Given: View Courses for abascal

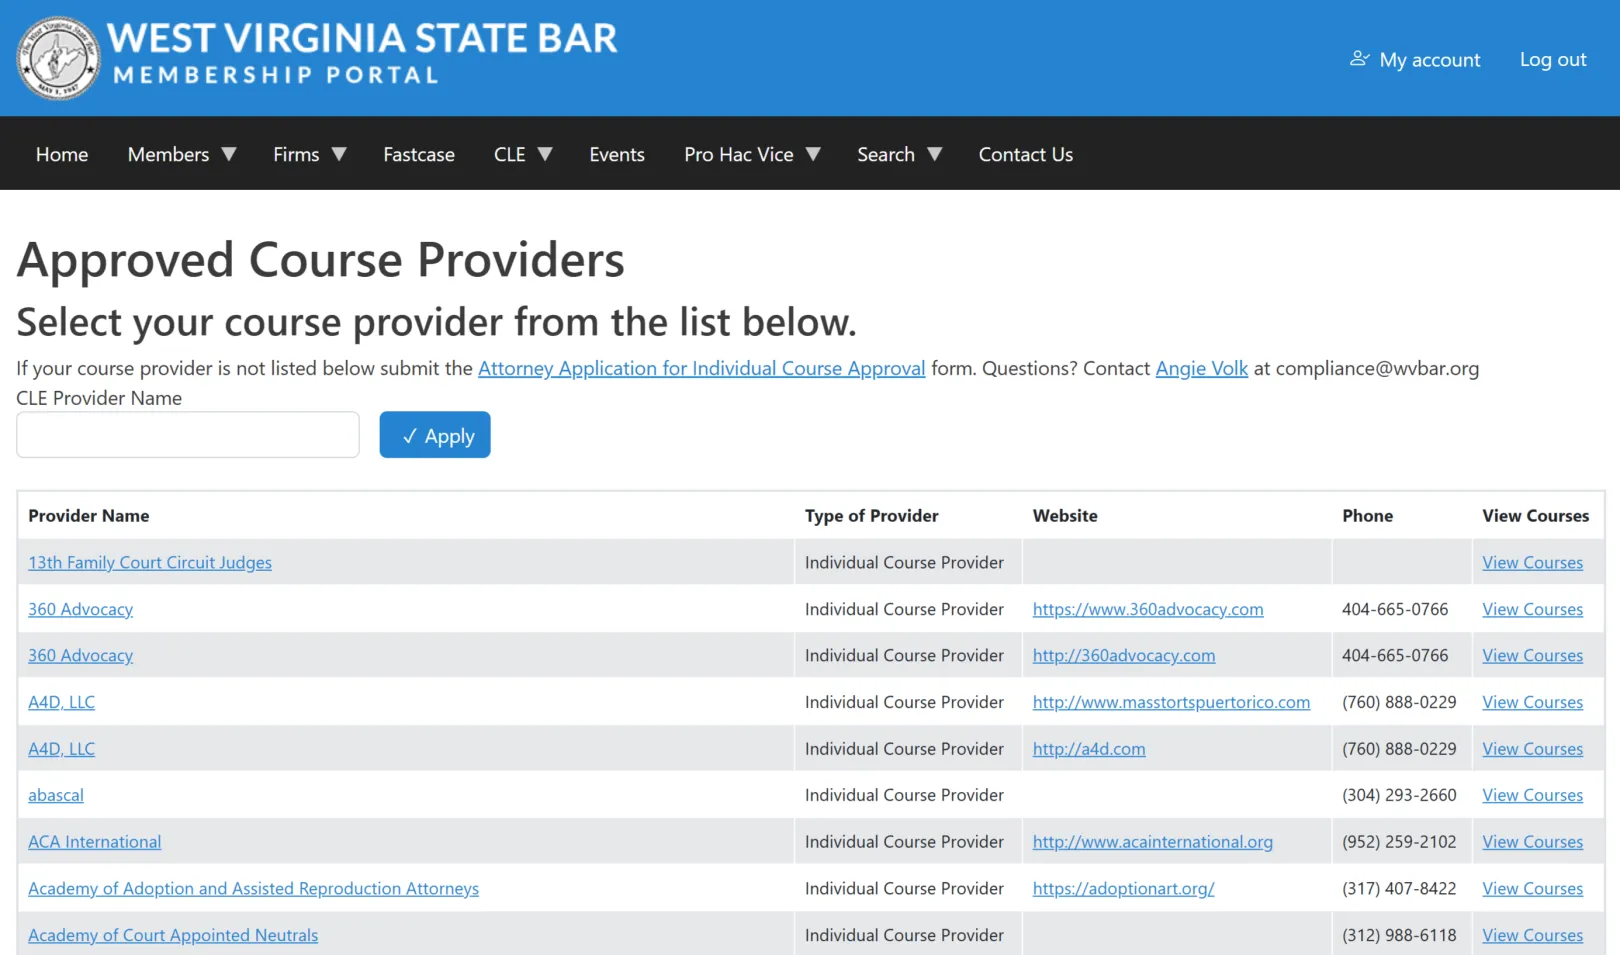Looking at the screenshot, I should (1533, 795).
